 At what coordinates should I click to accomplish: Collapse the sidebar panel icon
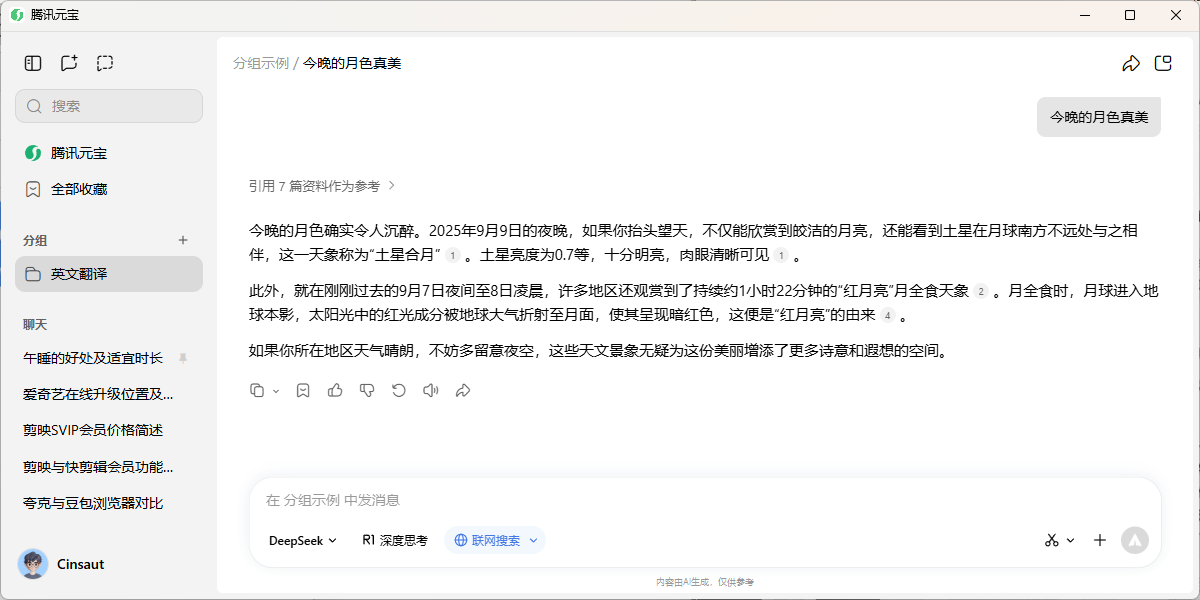pyautogui.click(x=33, y=63)
